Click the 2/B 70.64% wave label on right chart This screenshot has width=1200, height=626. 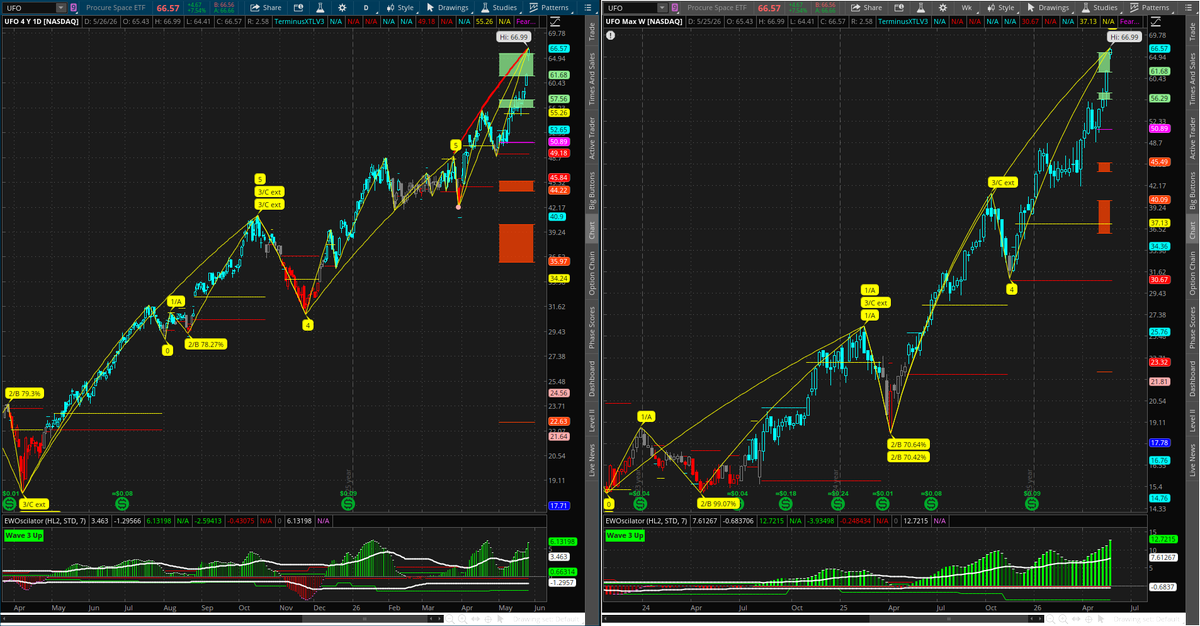(x=909, y=444)
